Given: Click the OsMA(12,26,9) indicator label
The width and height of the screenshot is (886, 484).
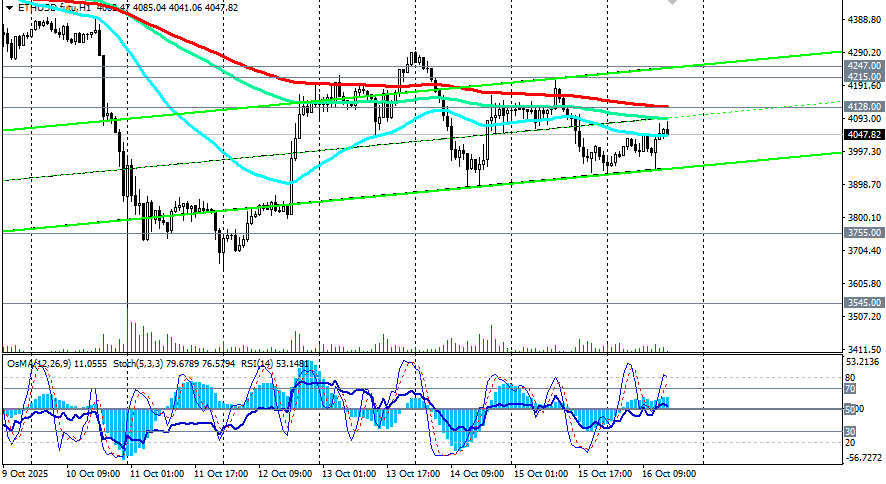Looking at the screenshot, I should click(39, 364).
